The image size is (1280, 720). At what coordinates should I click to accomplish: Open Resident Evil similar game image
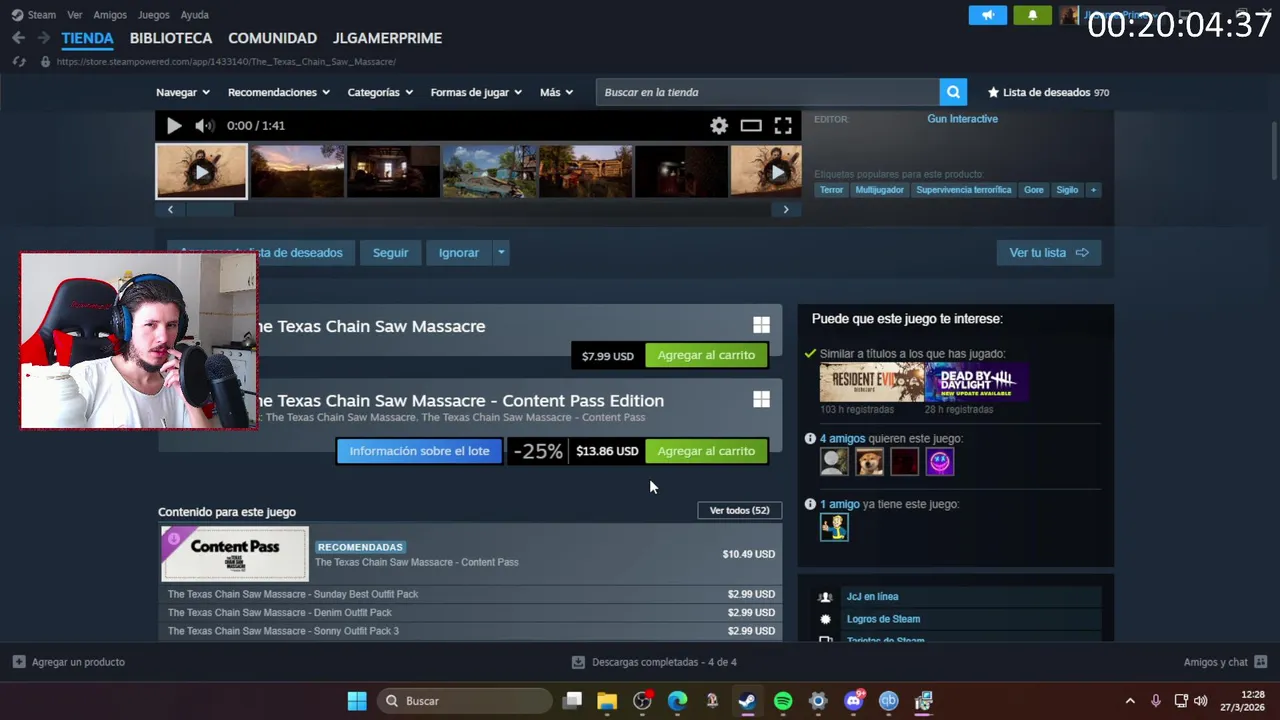point(872,382)
